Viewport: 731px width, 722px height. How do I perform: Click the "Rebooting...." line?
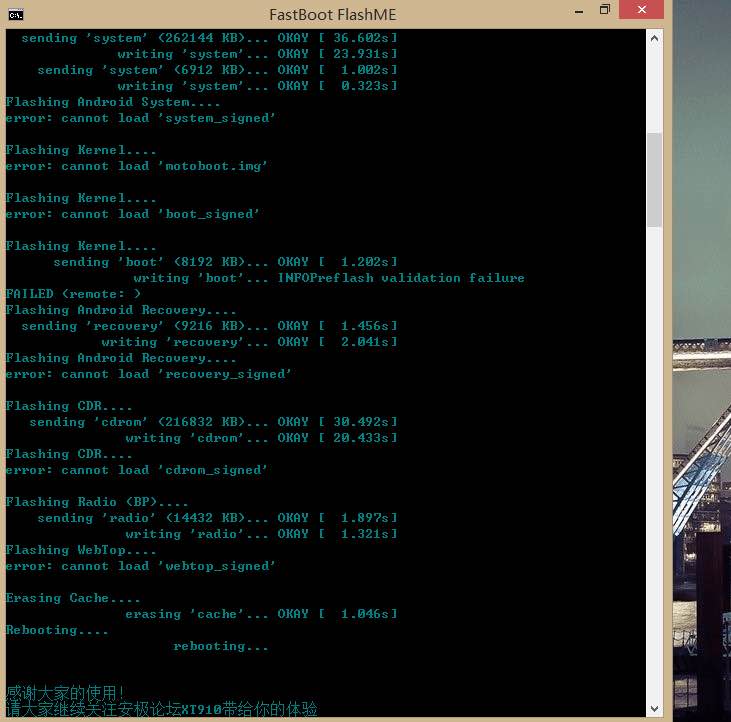(57, 630)
